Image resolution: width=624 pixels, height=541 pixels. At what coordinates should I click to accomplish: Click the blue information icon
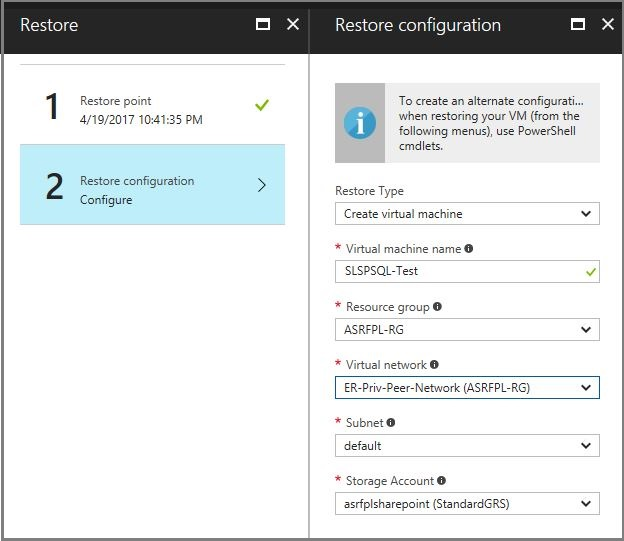tap(359, 122)
